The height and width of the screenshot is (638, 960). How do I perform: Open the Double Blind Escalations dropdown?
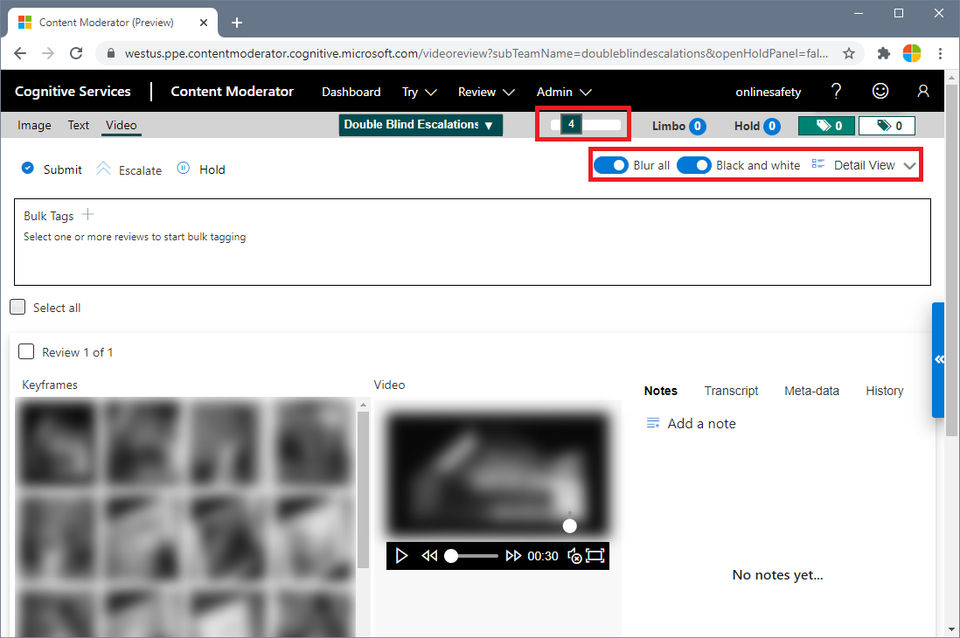pos(421,125)
